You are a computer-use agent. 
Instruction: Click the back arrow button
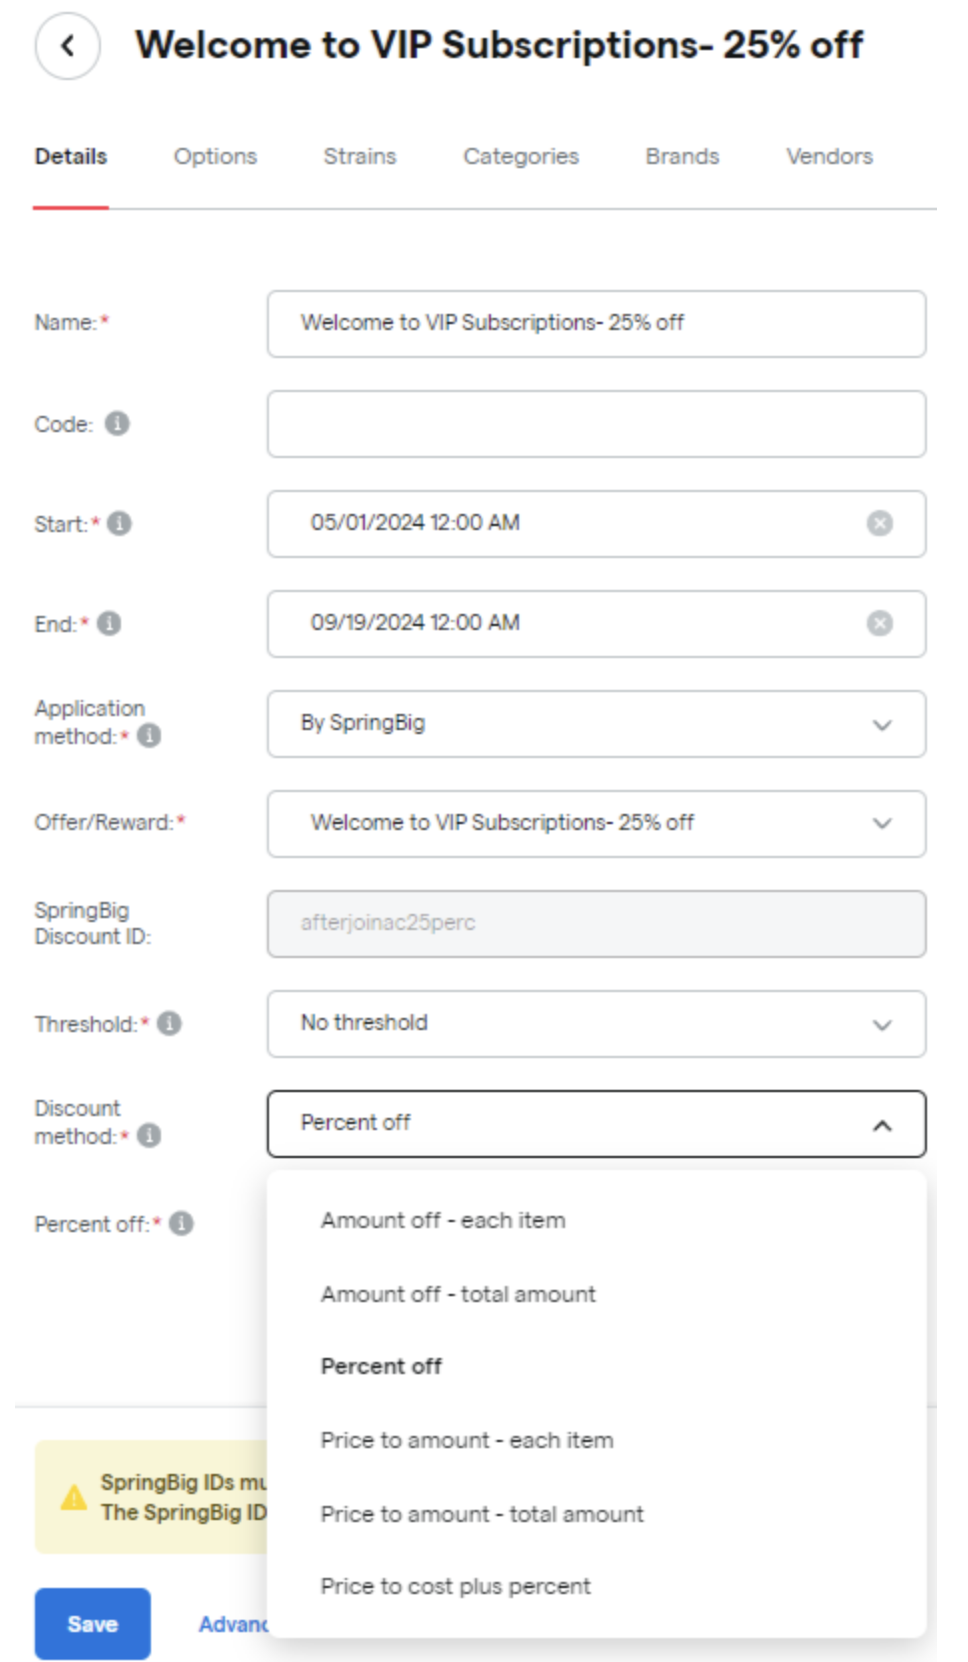pos(67,45)
